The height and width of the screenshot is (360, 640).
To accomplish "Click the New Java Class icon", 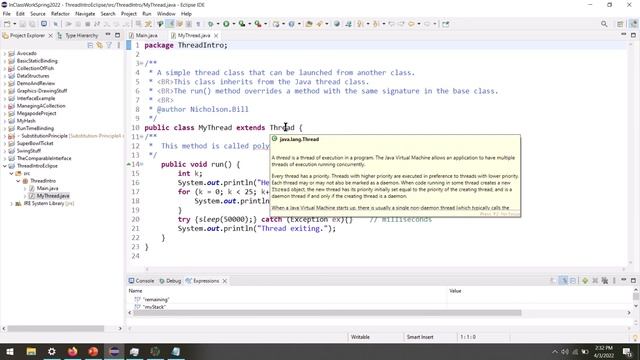I will 291,24.
